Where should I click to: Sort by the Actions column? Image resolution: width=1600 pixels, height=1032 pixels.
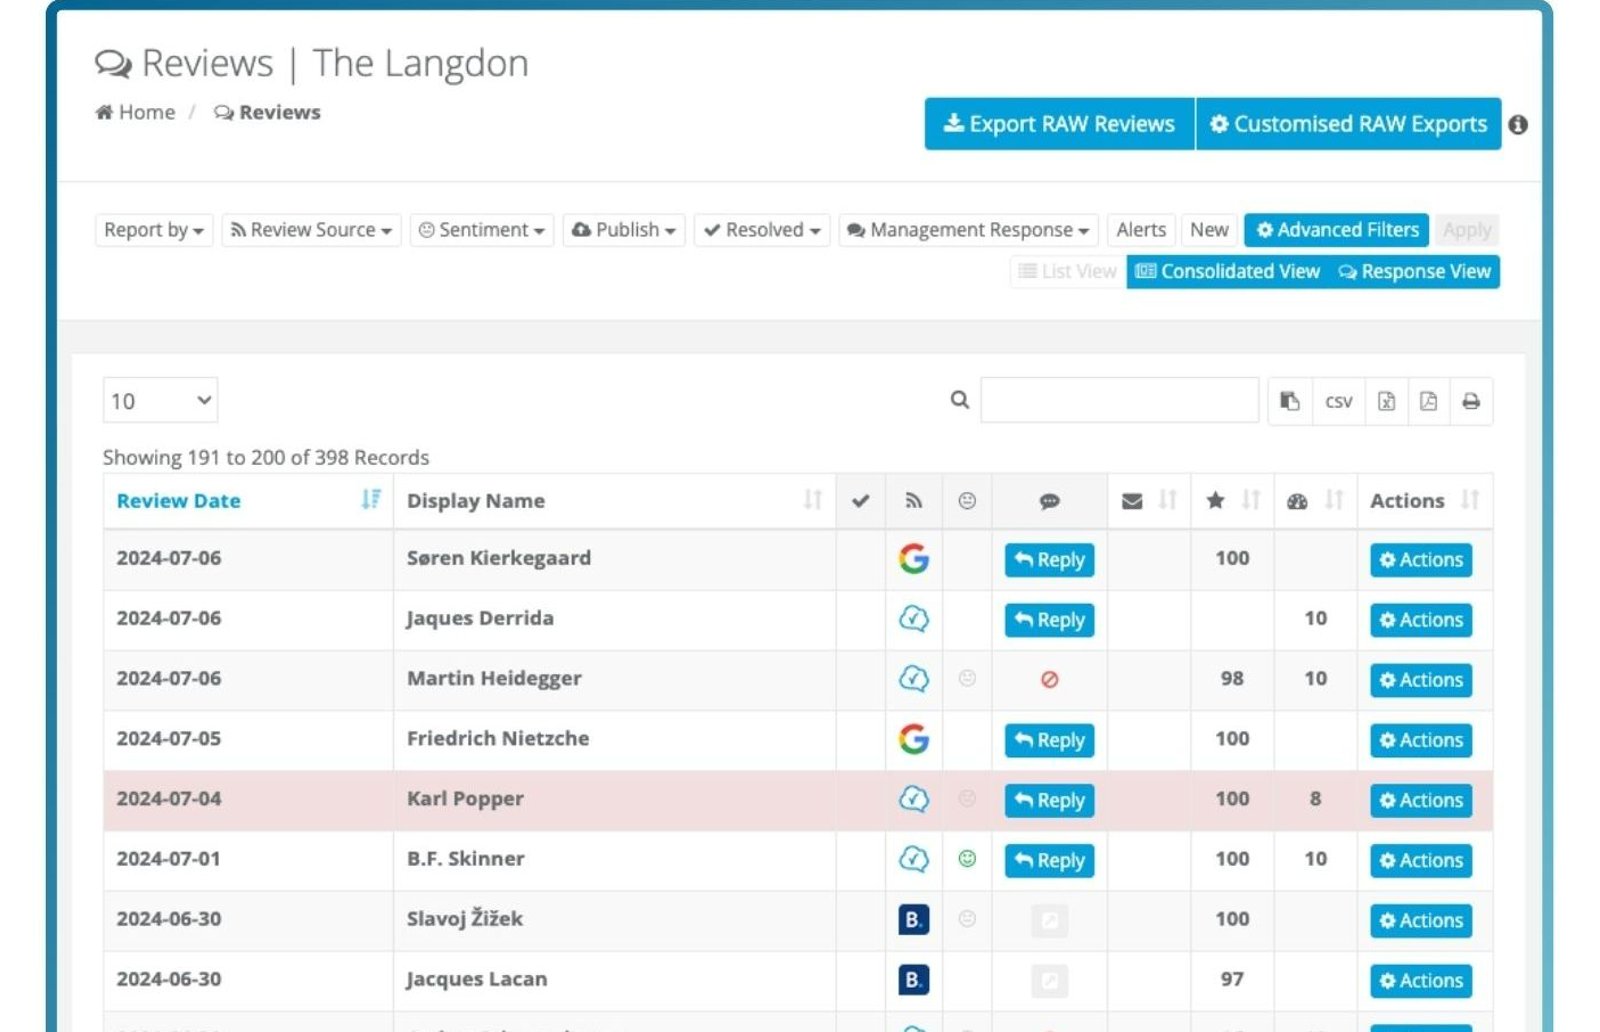pos(1424,501)
